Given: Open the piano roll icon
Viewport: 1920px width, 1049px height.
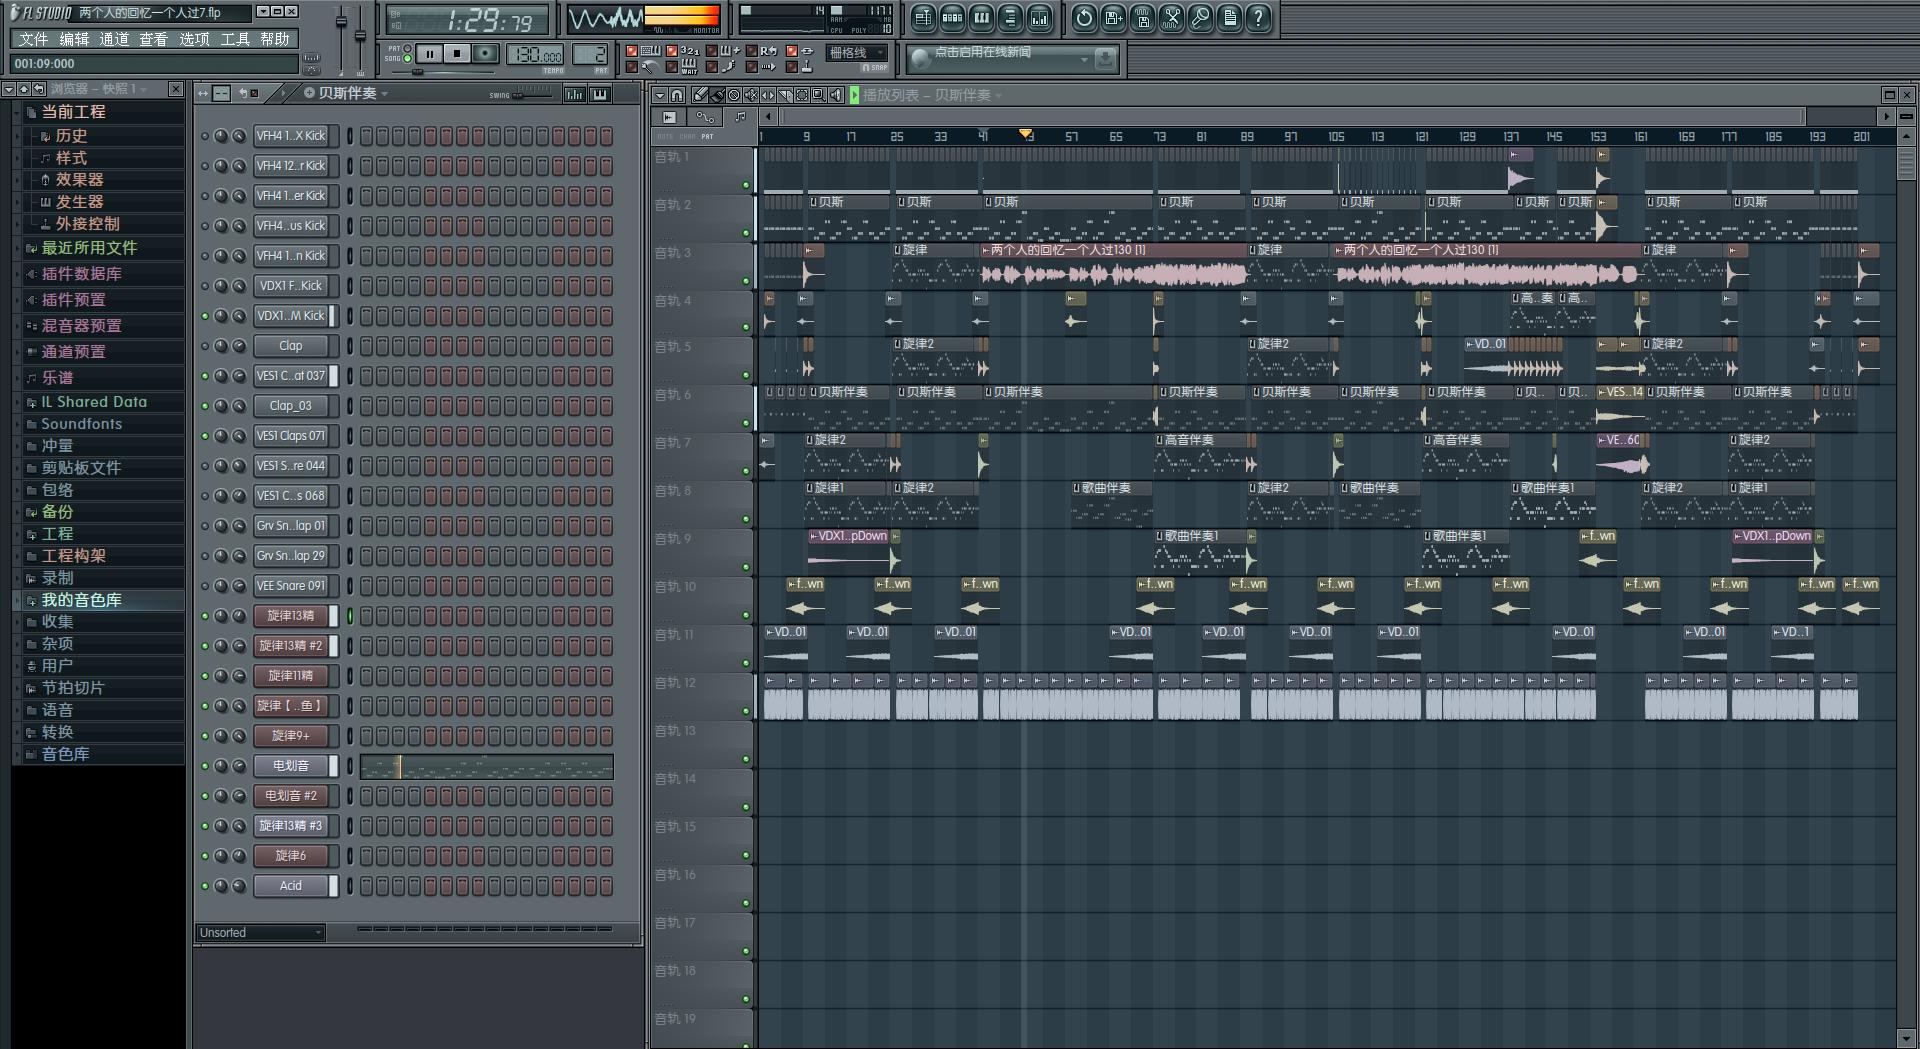Looking at the screenshot, I should point(981,17).
